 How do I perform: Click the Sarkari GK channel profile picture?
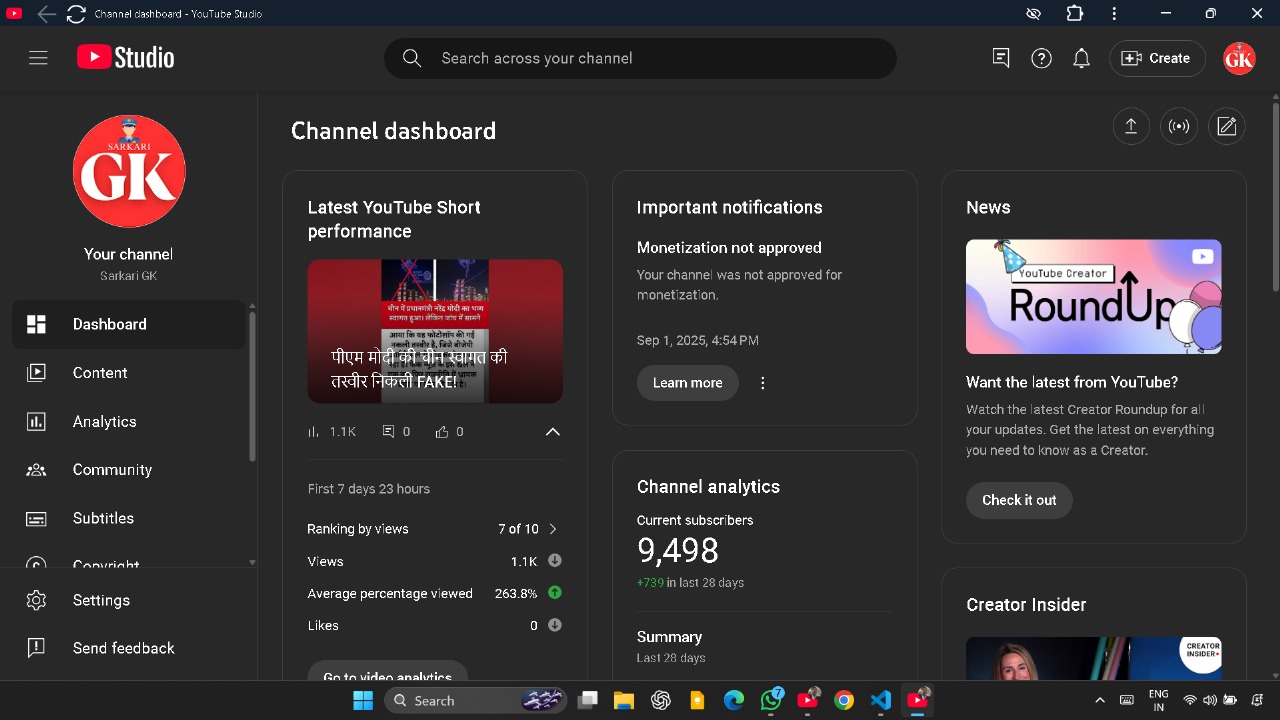coord(129,171)
